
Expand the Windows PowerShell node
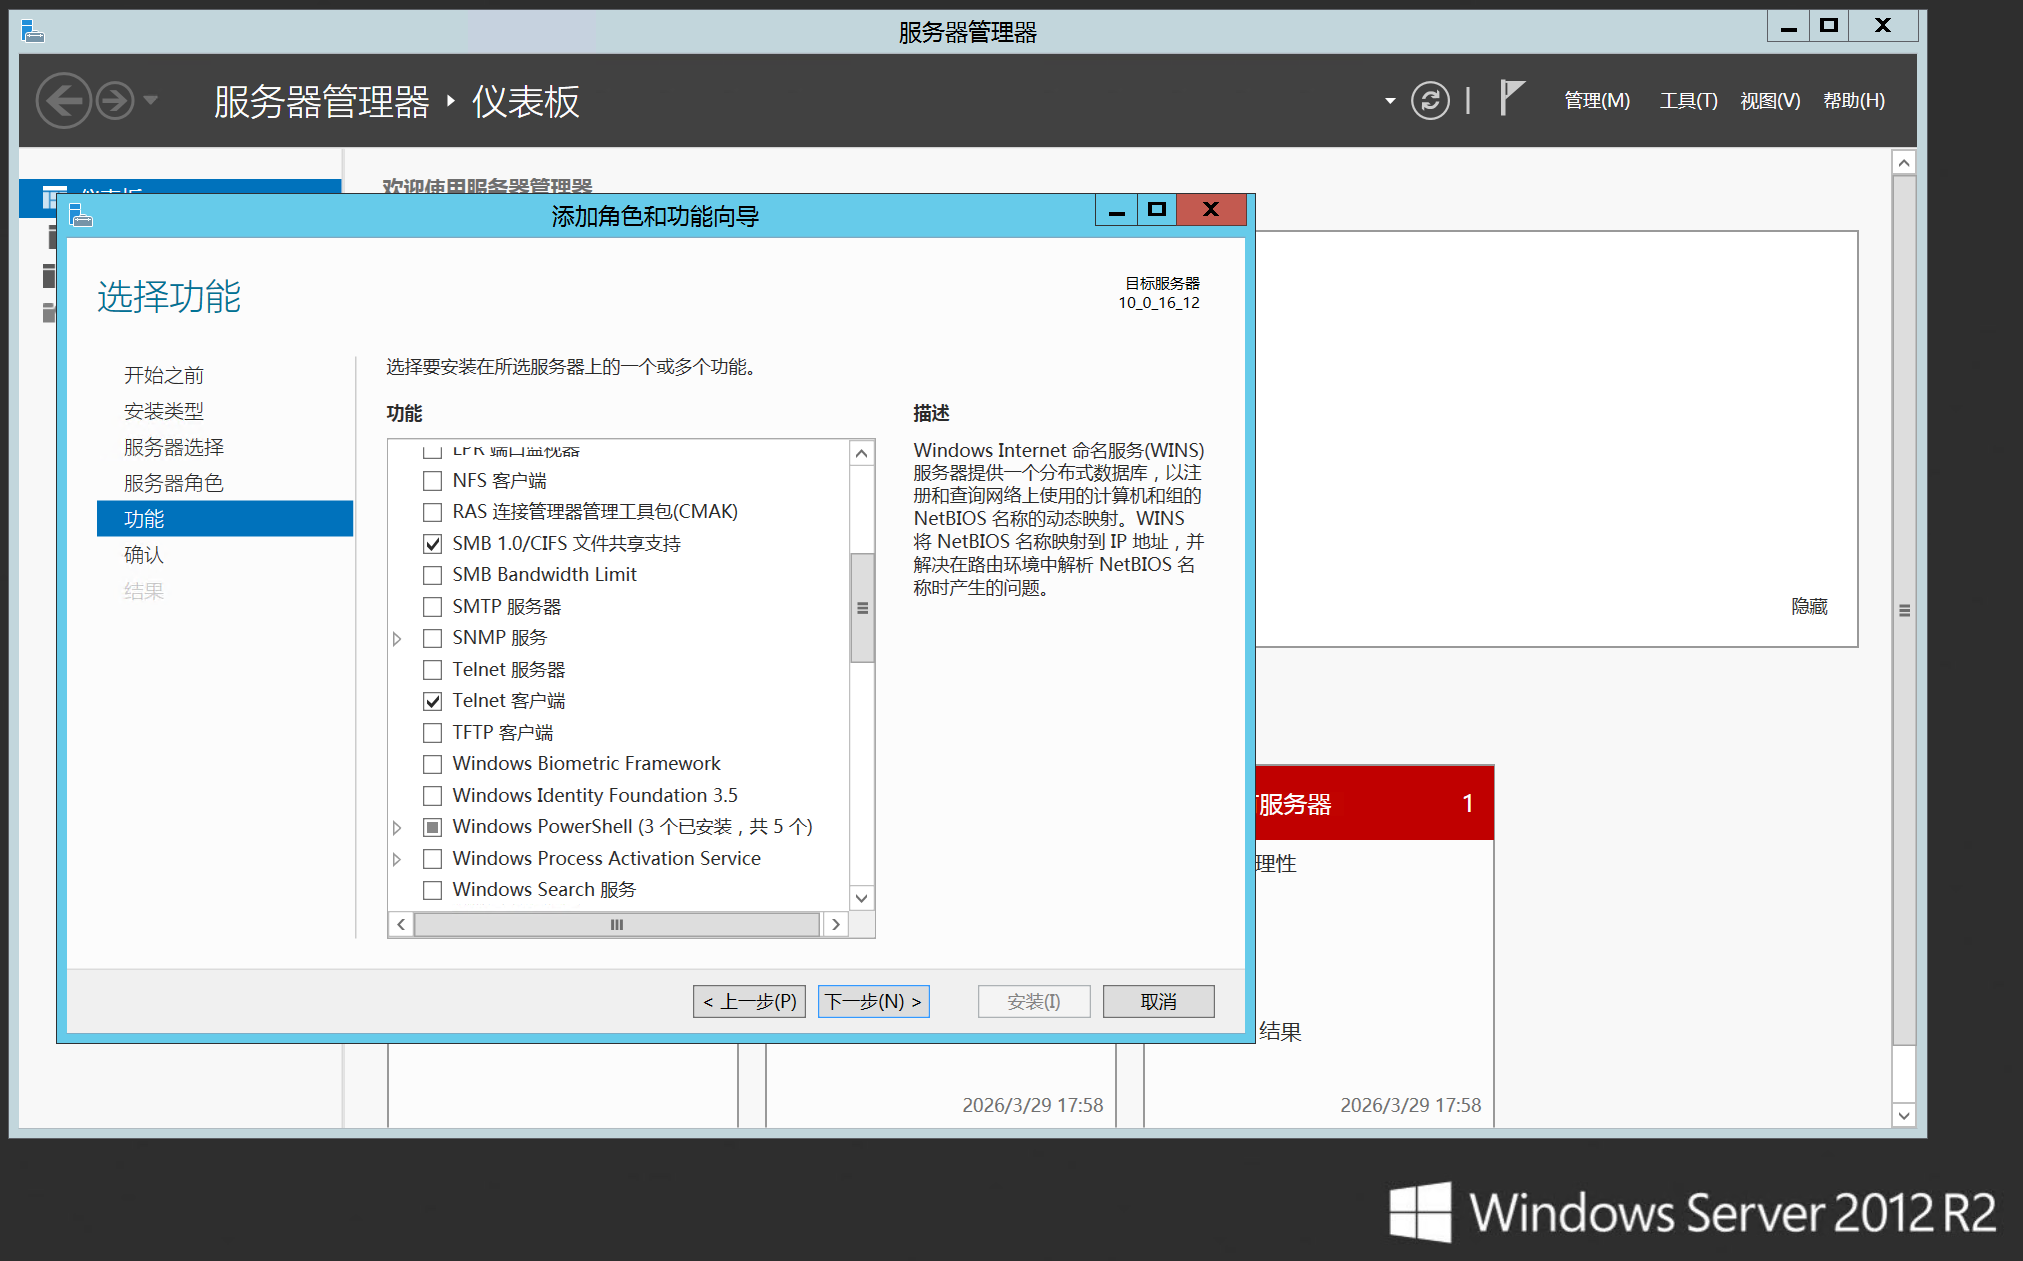(x=397, y=827)
